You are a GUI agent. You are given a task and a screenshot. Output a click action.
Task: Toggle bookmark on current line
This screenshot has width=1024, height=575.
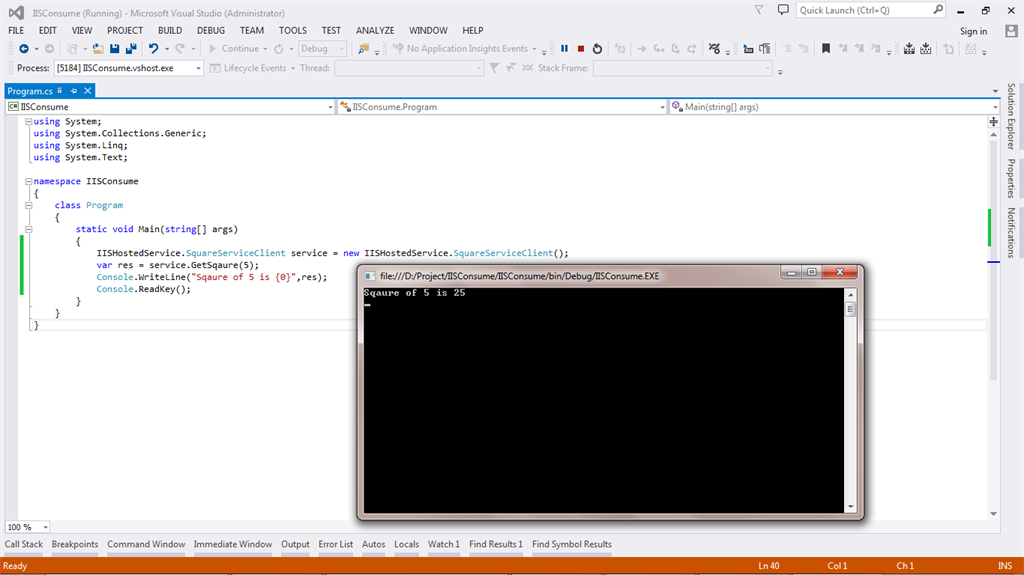(825, 48)
